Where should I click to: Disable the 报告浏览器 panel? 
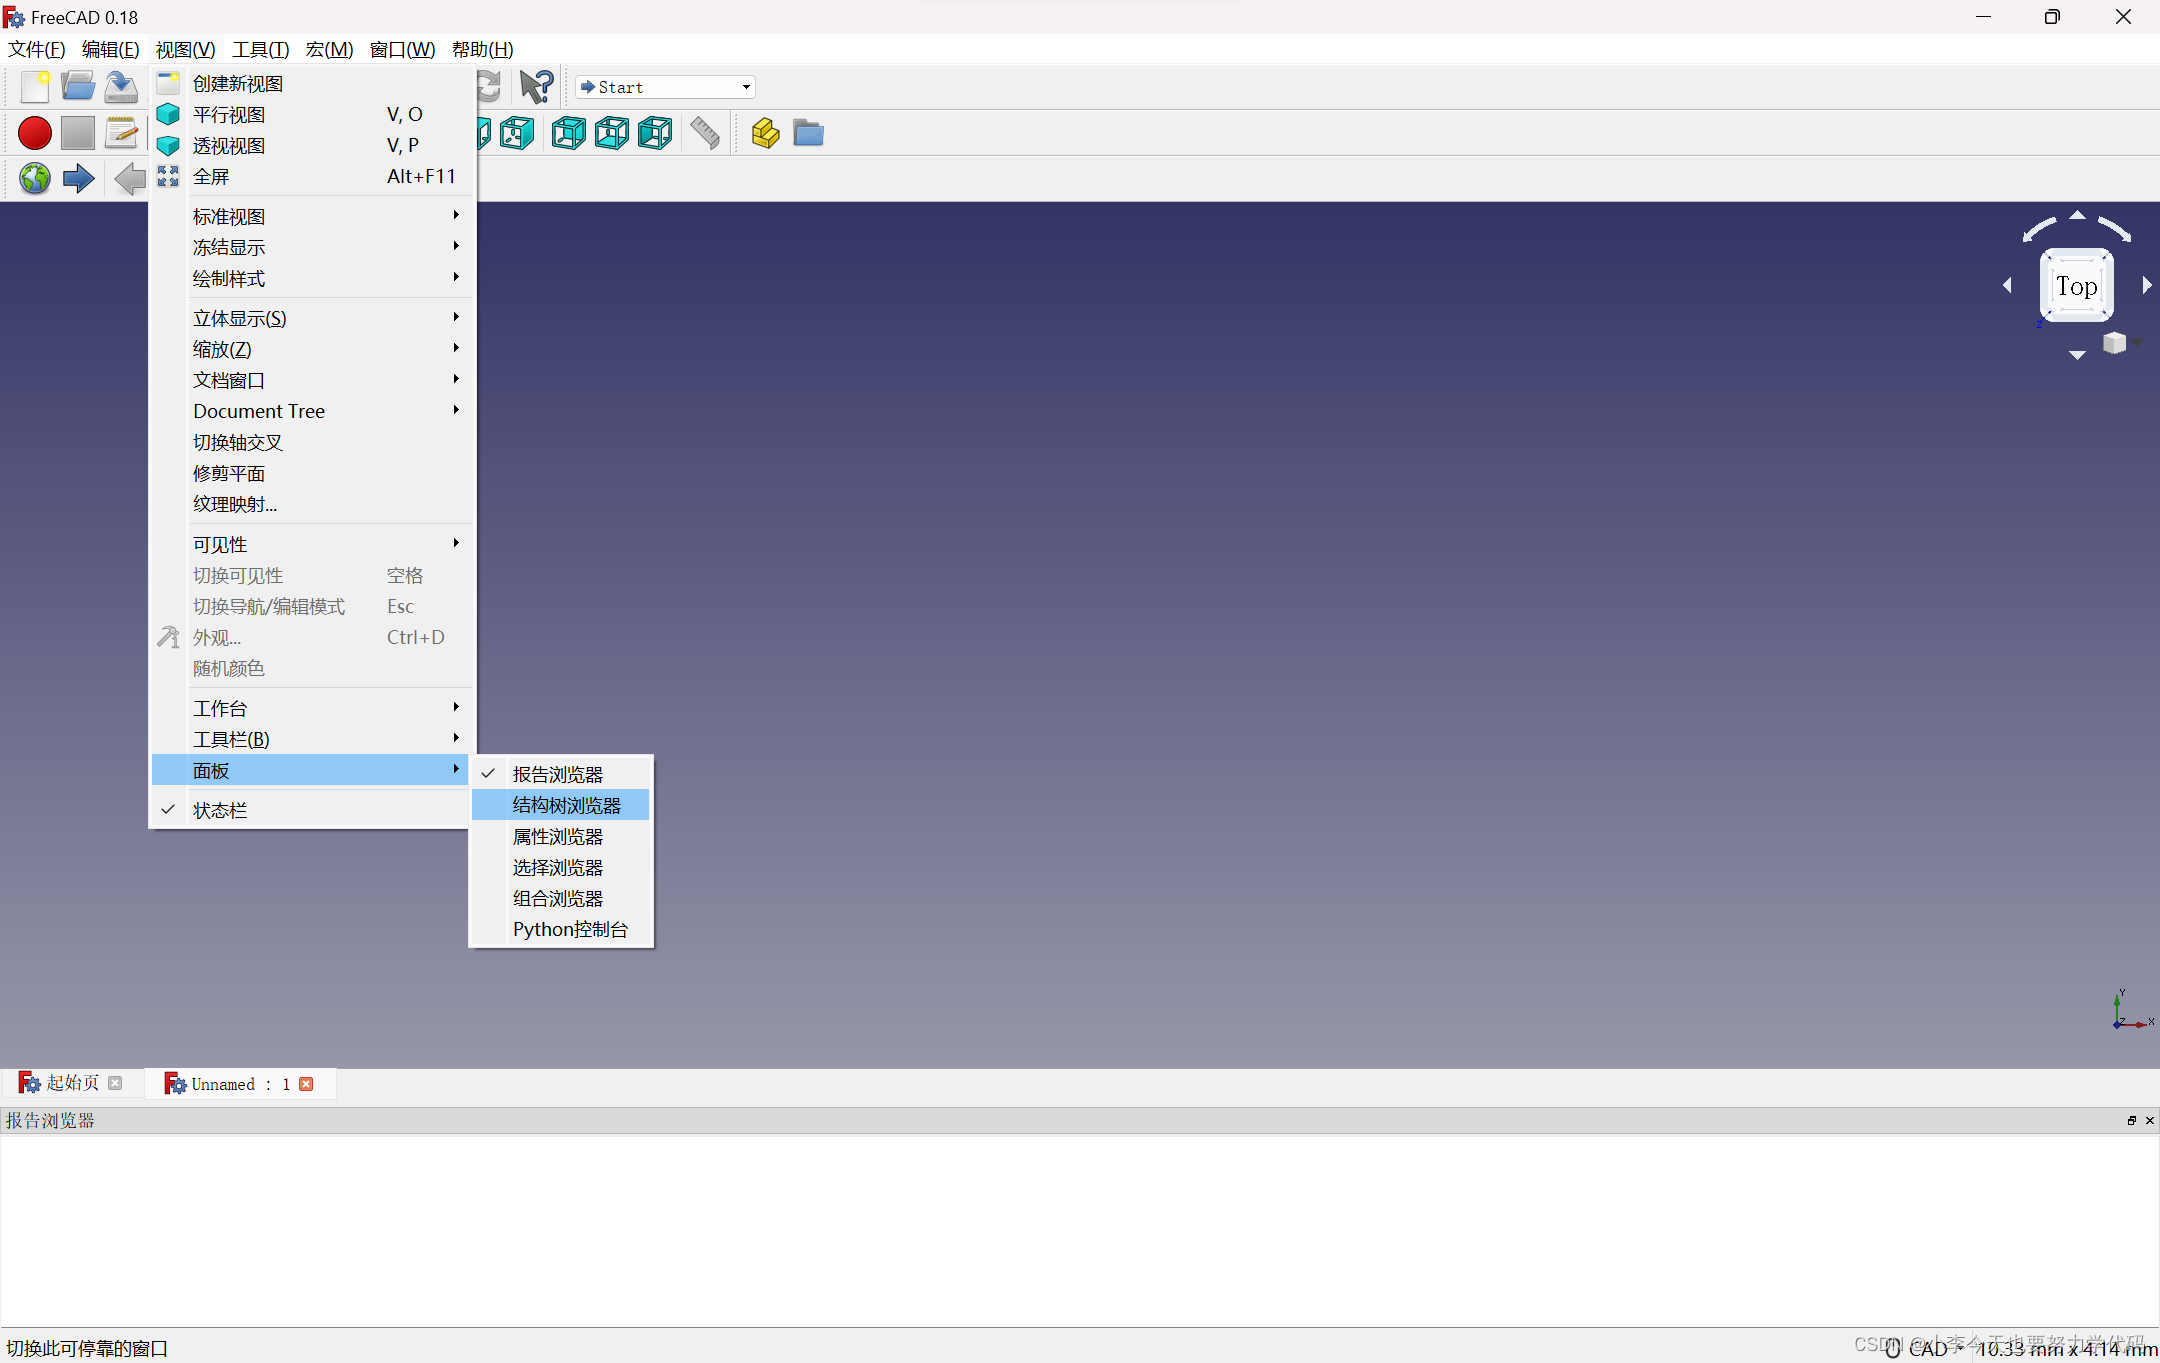[557, 773]
